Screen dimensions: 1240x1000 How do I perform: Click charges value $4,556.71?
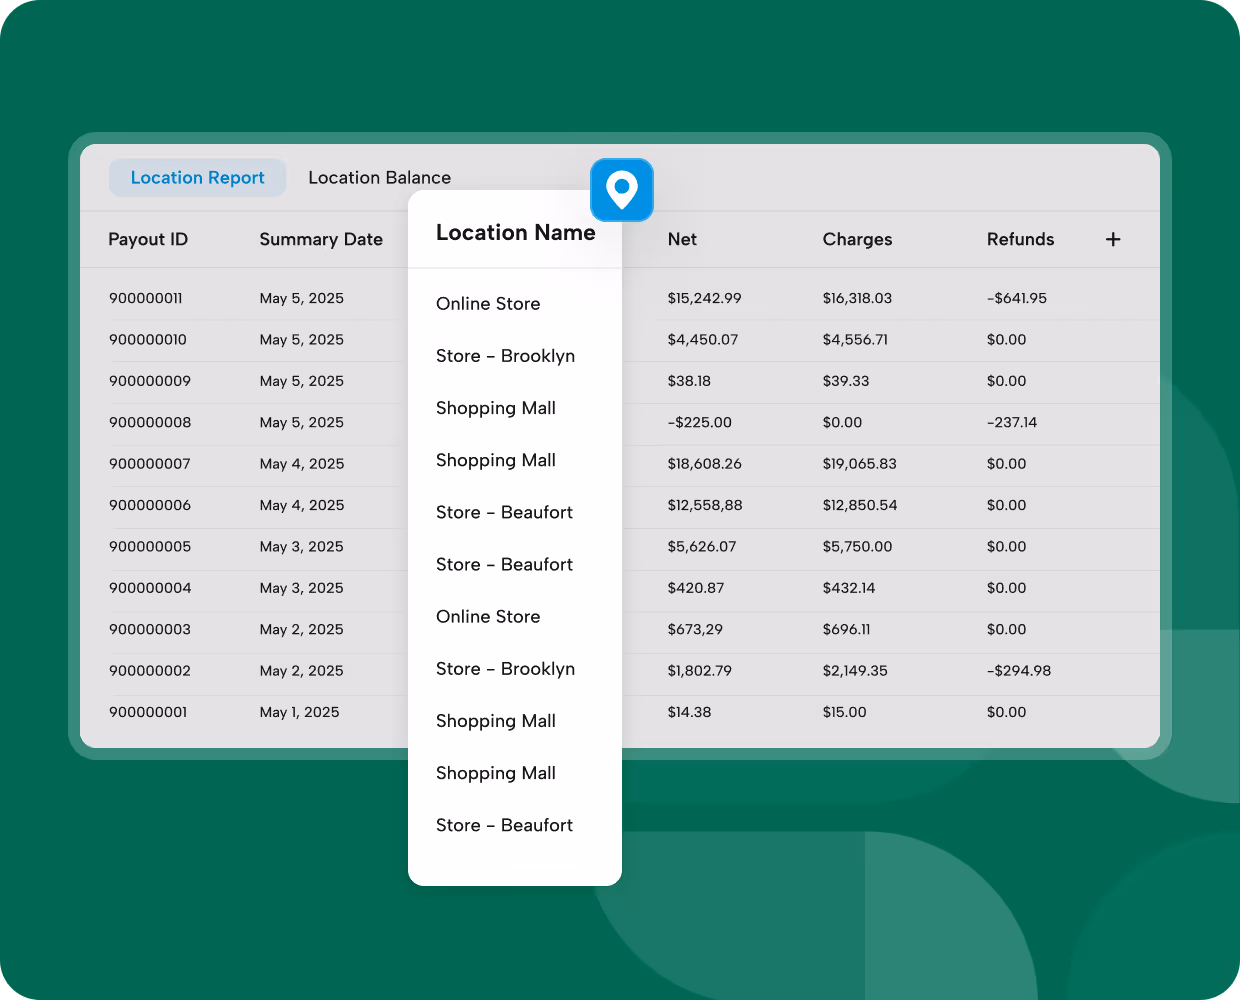[x=855, y=339]
